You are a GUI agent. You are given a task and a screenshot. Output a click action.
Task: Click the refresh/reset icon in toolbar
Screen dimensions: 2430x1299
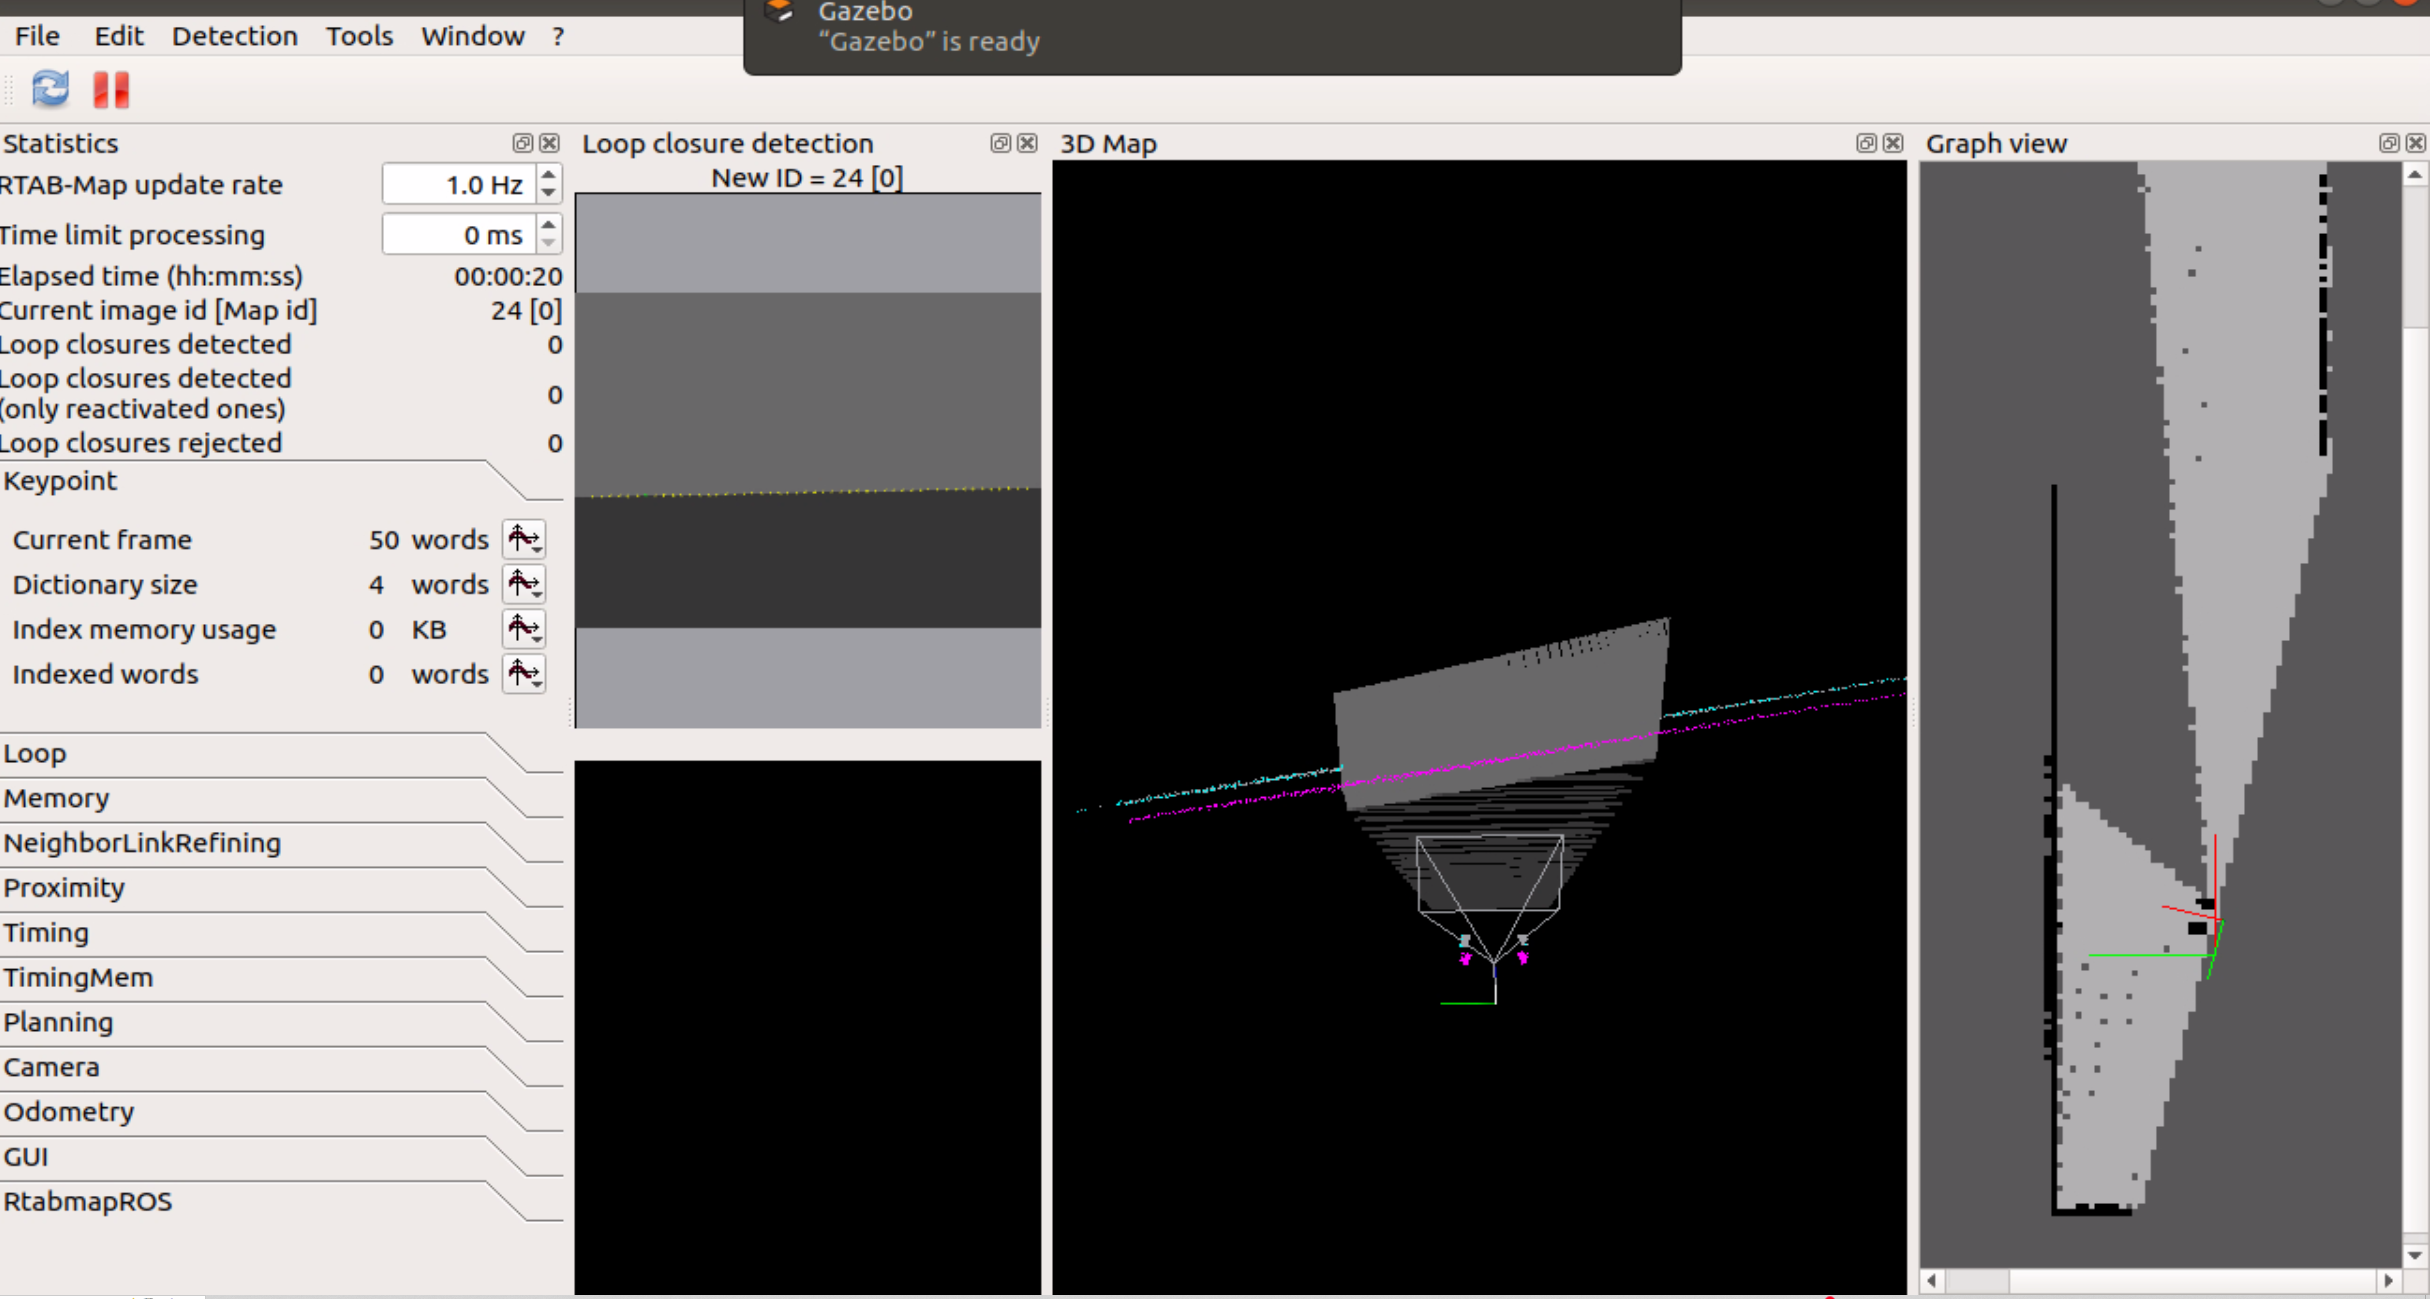pyautogui.click(x=50, y=89)
